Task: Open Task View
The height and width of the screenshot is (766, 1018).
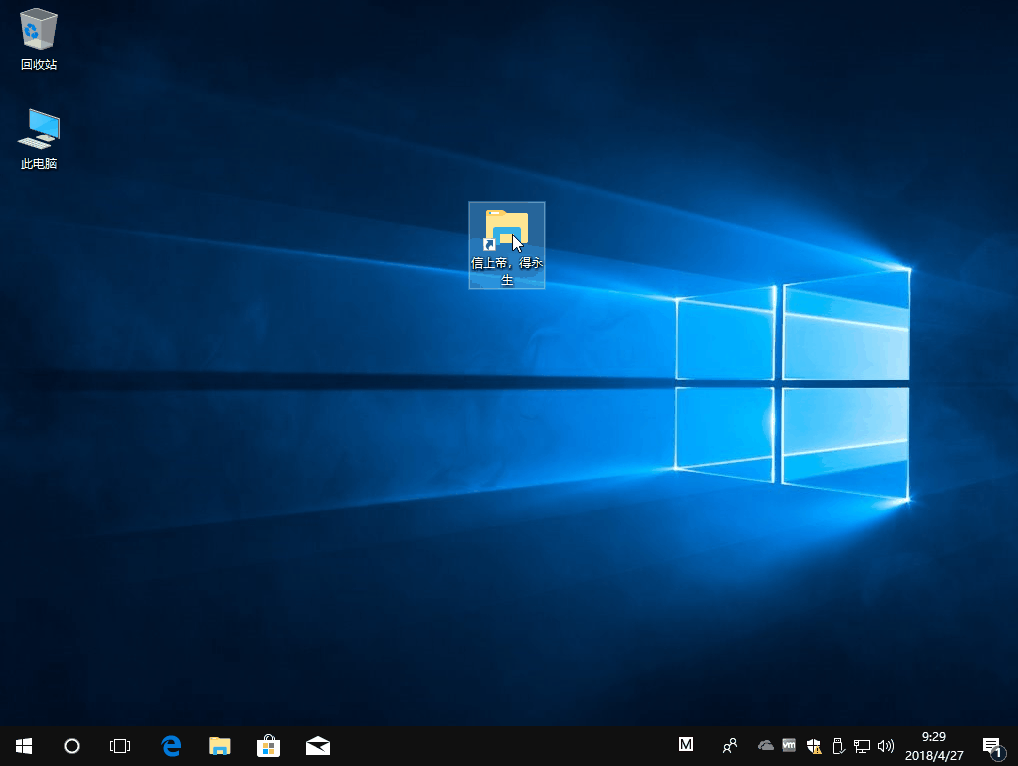Action: click(x=120, y=745)
